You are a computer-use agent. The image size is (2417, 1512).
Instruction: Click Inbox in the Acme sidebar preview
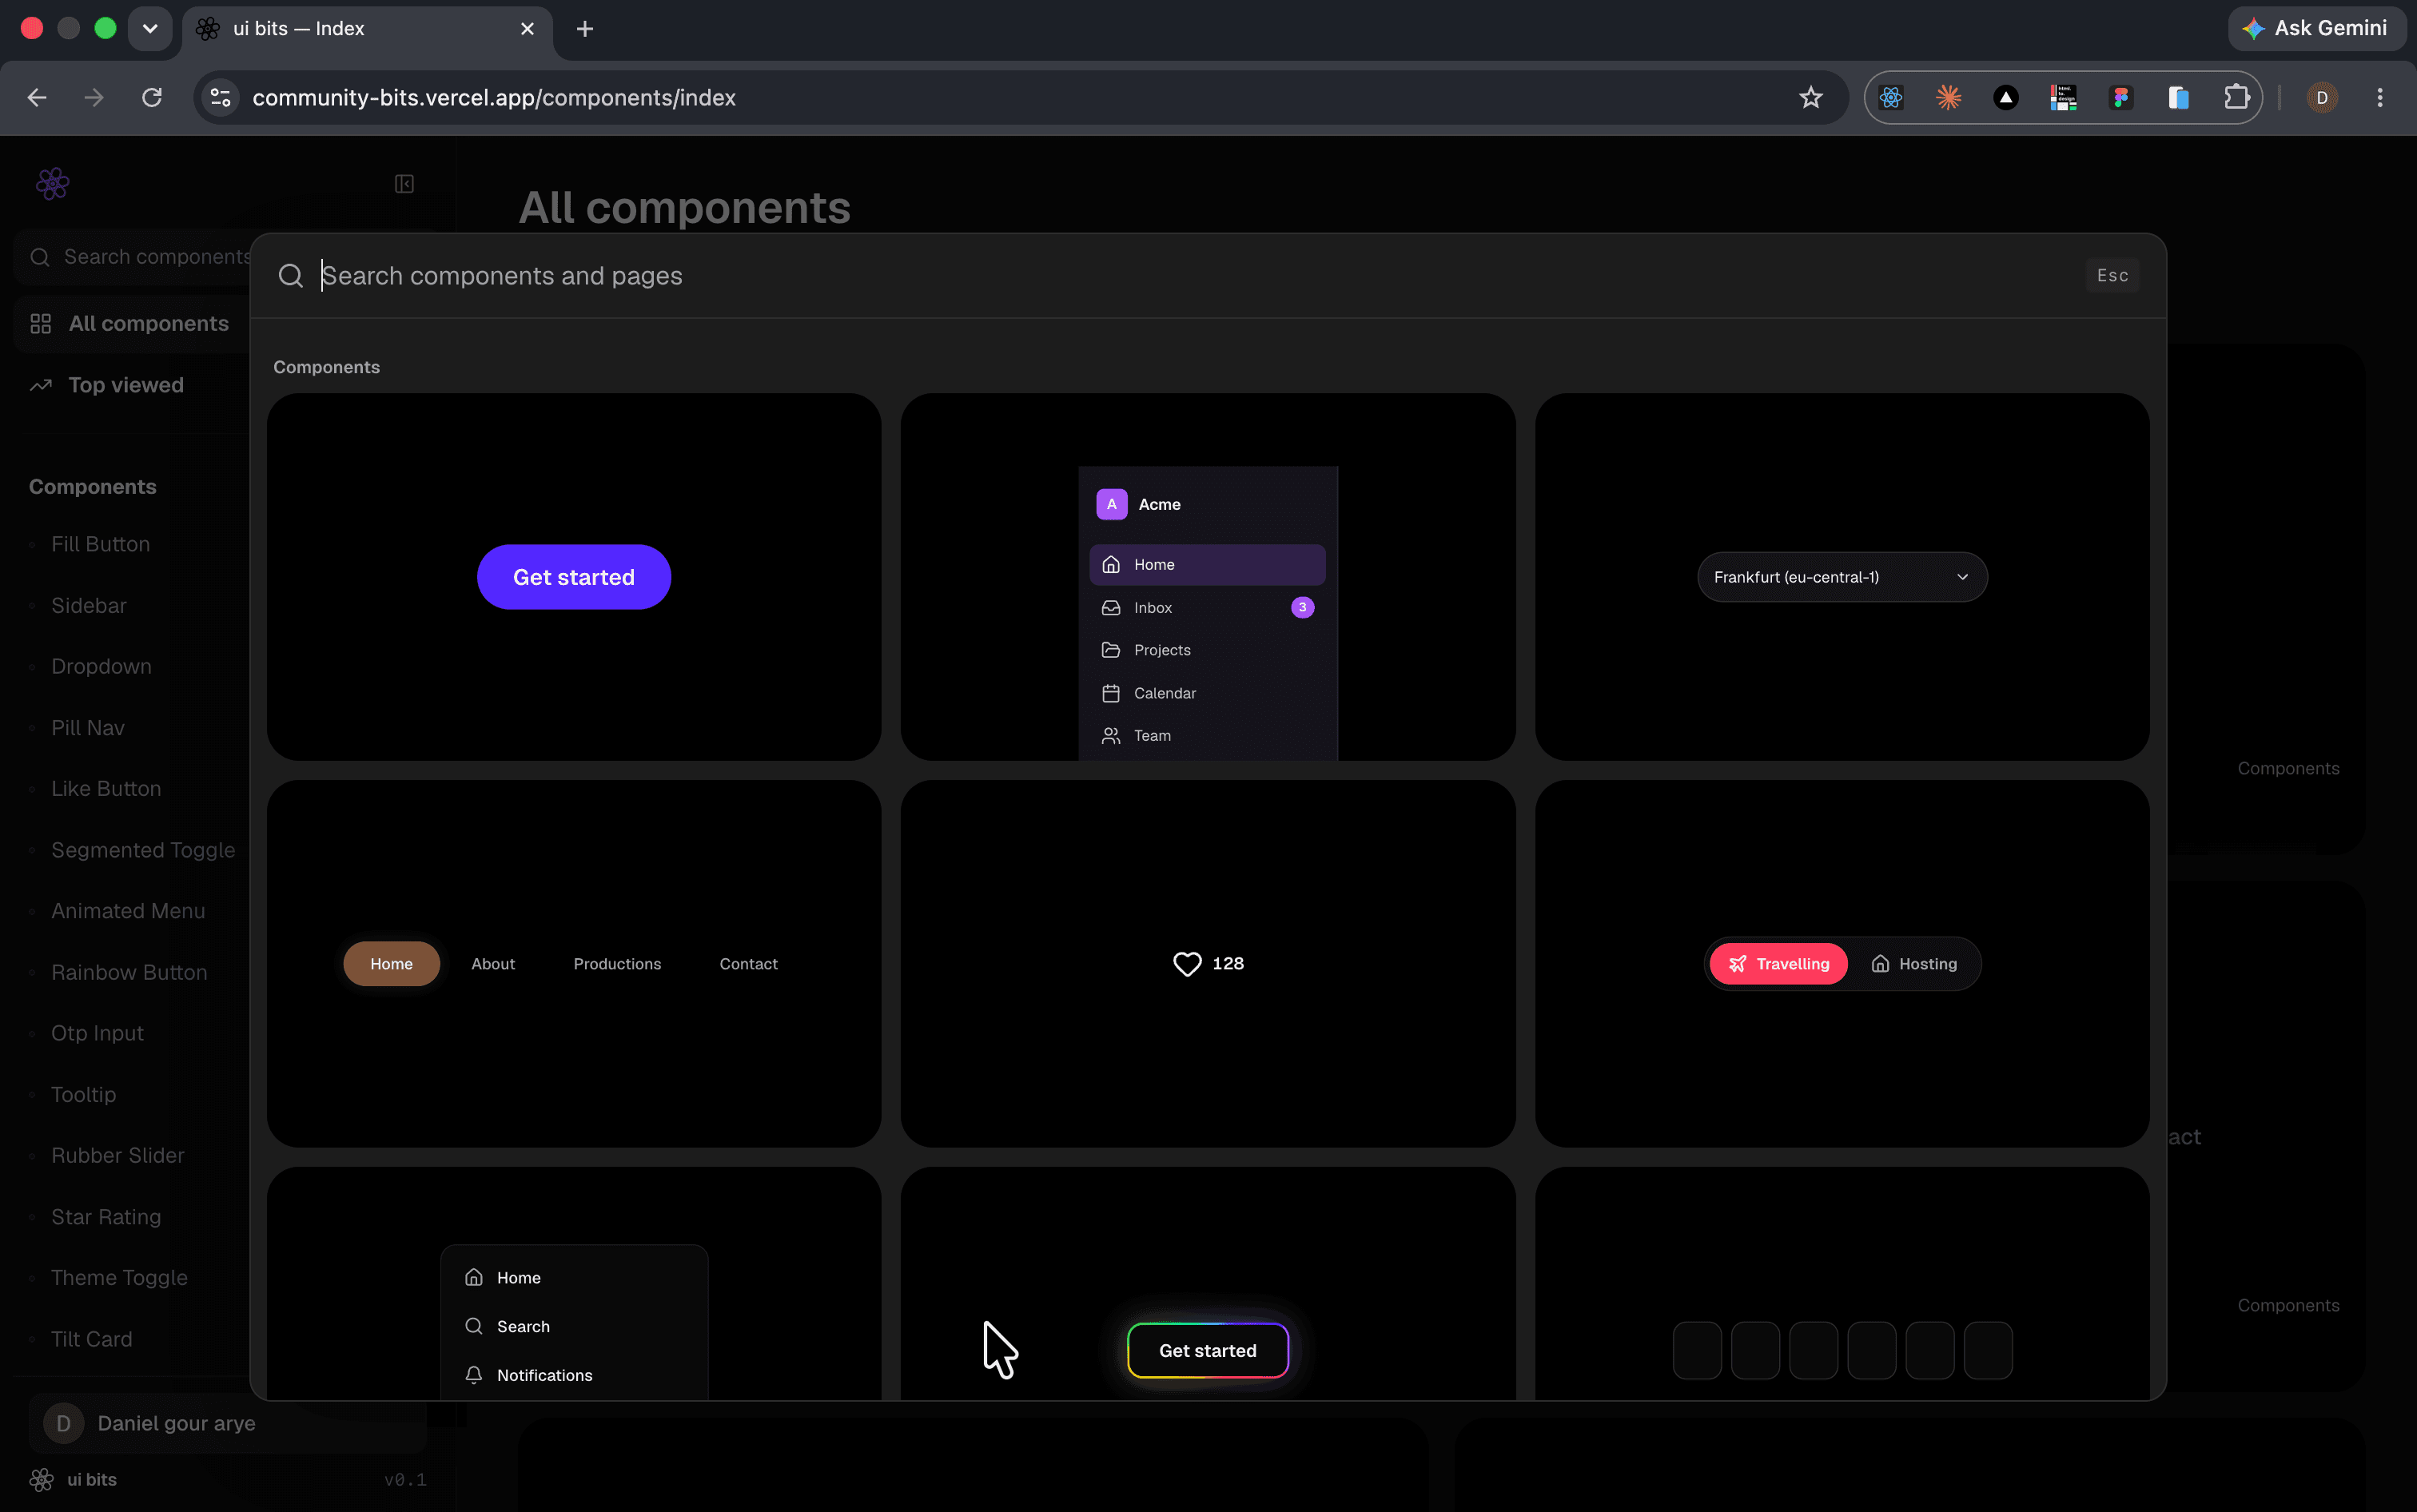coord(1207,607)
